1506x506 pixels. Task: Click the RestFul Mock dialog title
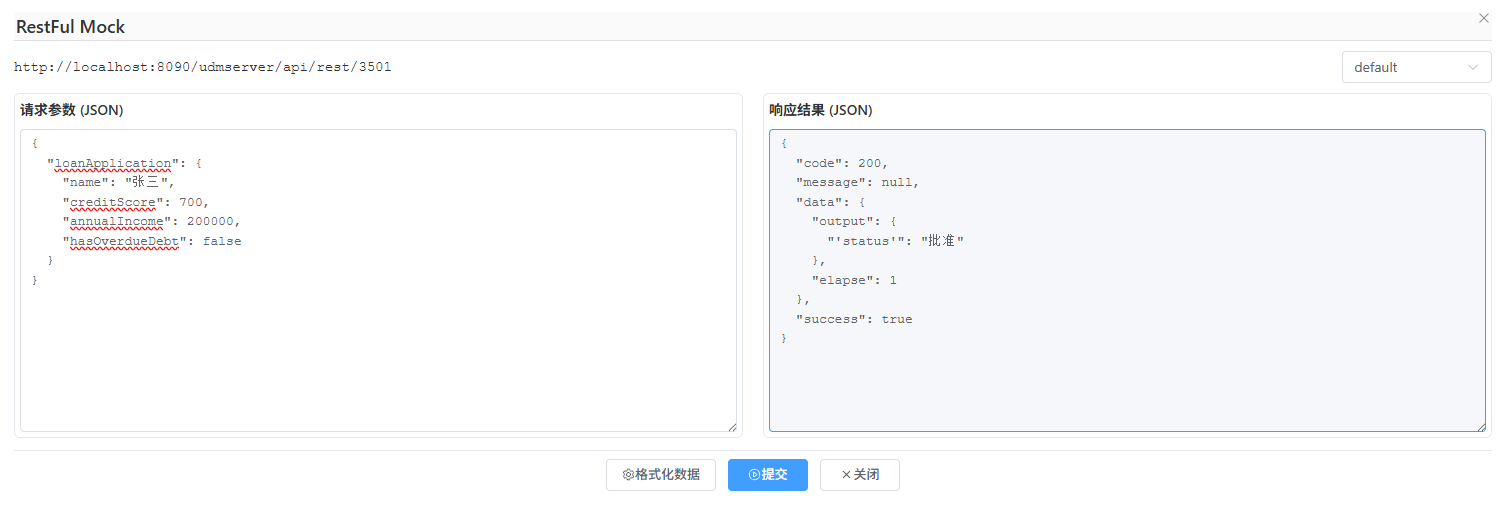click(71, 27)
